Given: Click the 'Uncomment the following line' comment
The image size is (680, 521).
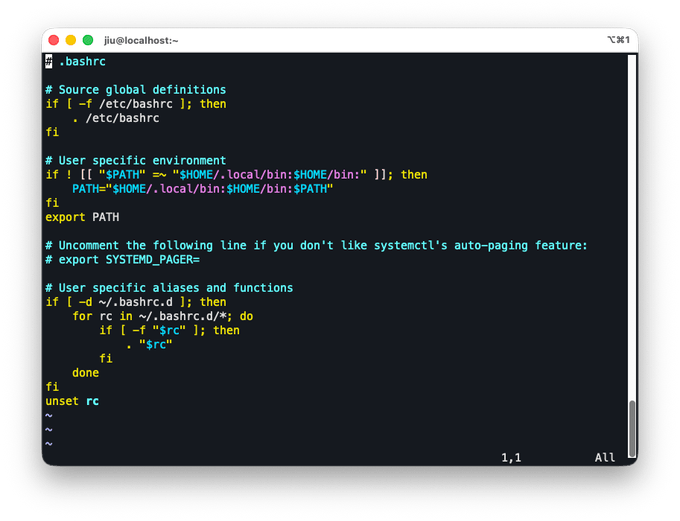Looking at the screenshot, I should pyautogui.click(x=316, y=246).
